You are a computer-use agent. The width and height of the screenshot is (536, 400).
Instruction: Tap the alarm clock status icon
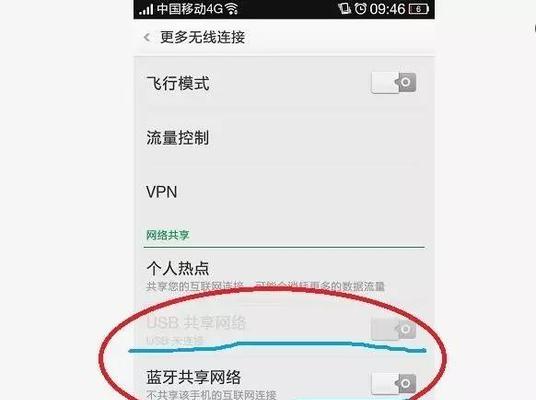click(x=360, y=9)
